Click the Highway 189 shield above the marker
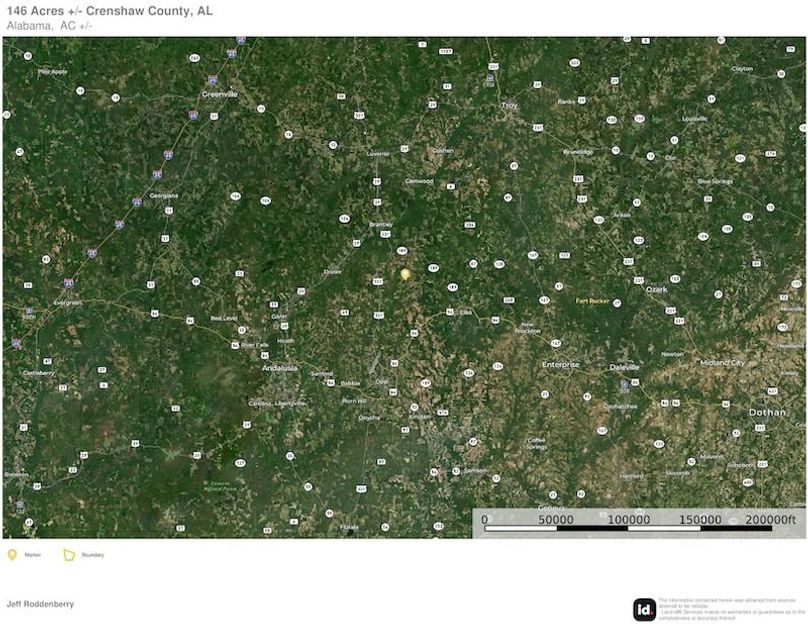Viewport: 808px width, 624px height. [x=401, y=250]
